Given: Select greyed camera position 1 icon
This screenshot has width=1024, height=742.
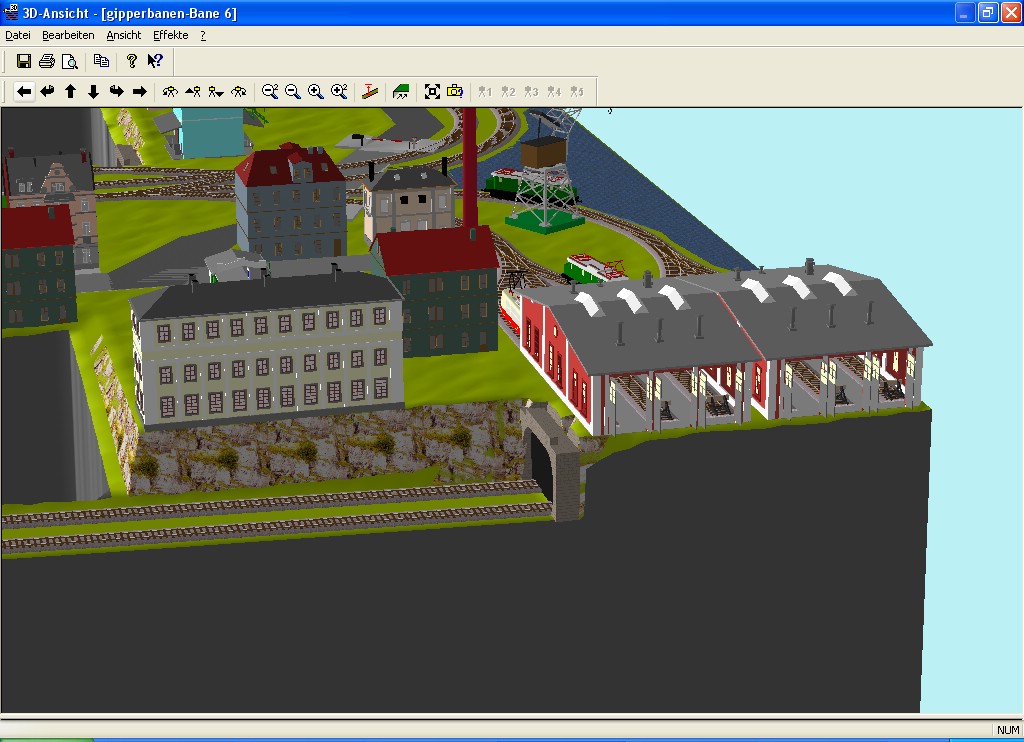Looking at the screenshot, I should coord(485,91).
